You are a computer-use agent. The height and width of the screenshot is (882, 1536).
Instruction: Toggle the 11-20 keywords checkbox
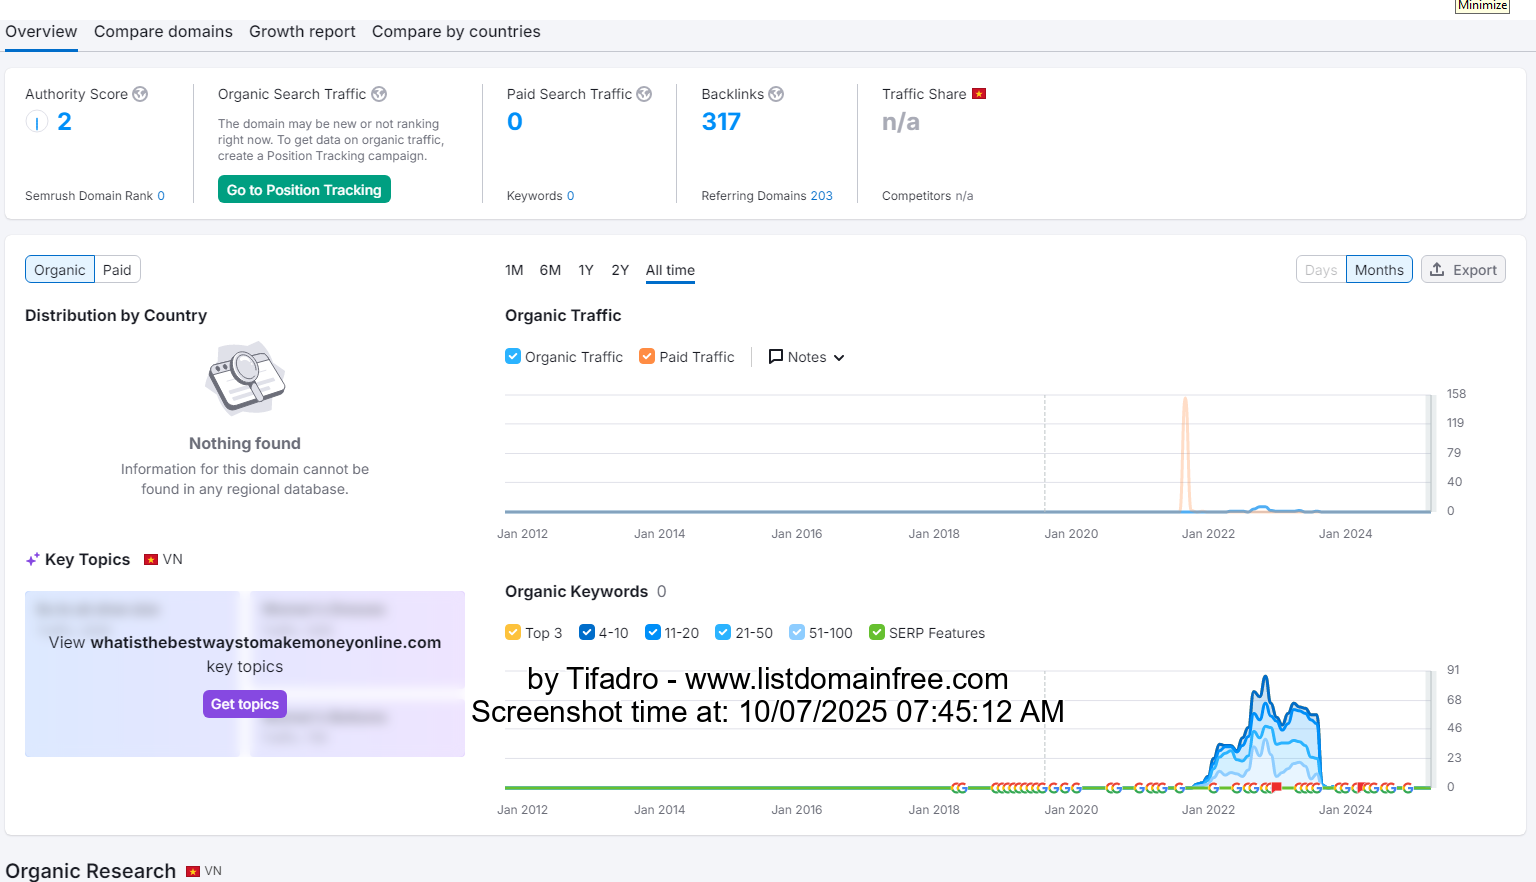[x=653, y=632]
